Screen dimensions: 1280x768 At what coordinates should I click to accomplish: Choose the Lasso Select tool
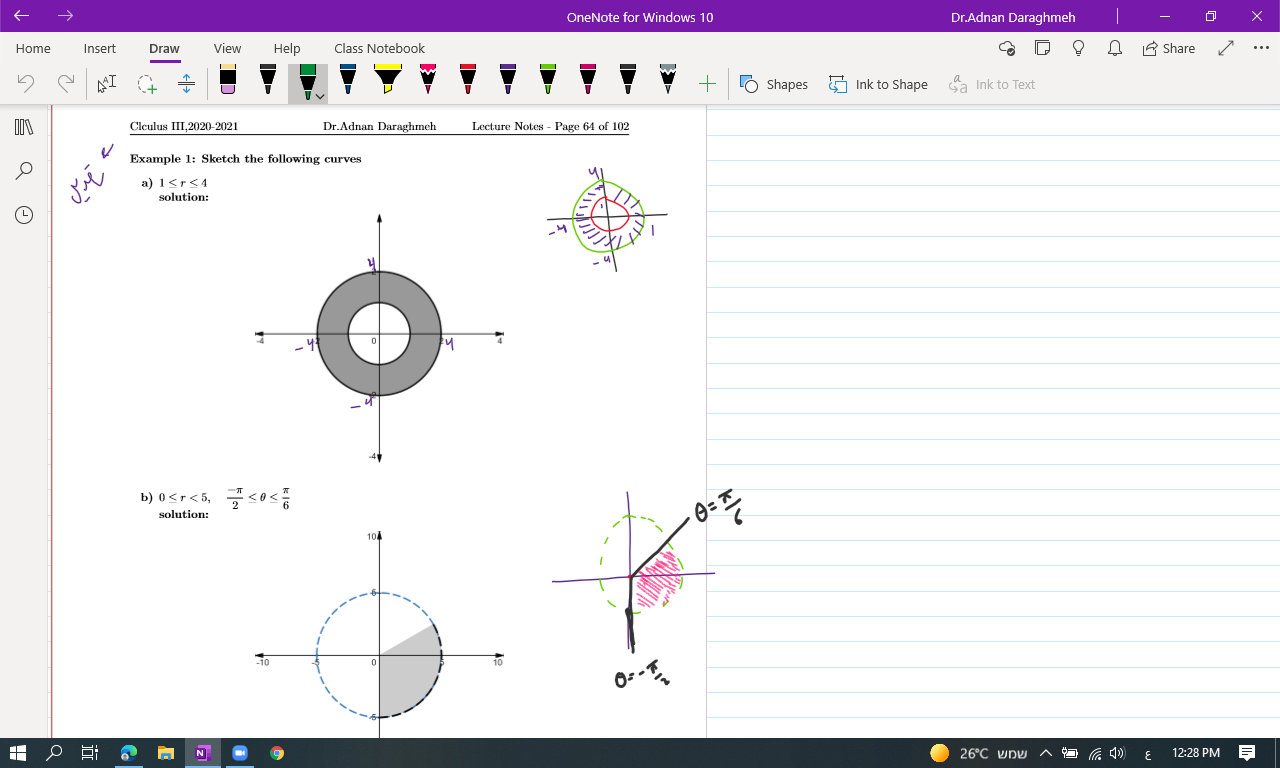tap(147, 84)
